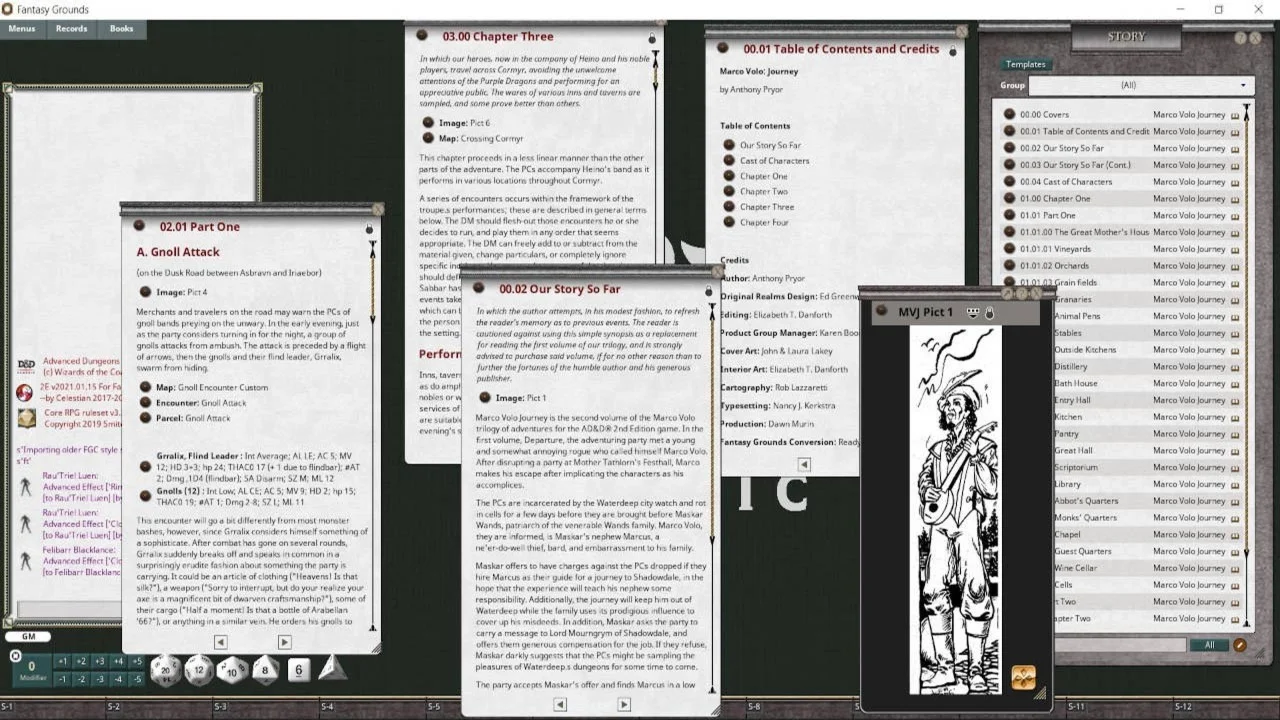Click the book icon for the 00.00 Covers row

(x=1234, y=115)
